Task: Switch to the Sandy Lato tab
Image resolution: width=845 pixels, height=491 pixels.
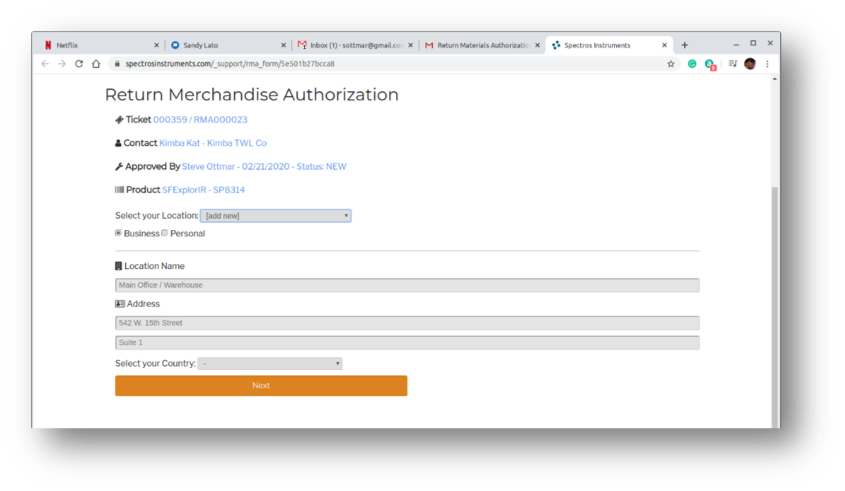Action: coord(225,45)
